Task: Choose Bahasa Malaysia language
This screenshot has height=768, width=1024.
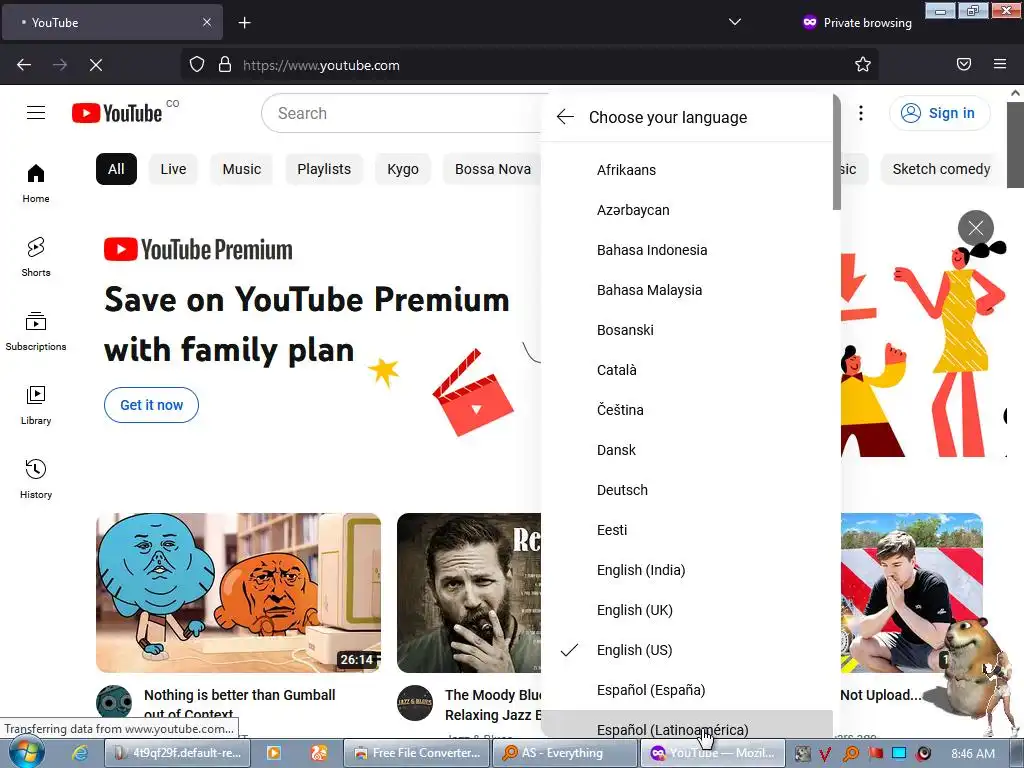Action: [x=687, y=290]
